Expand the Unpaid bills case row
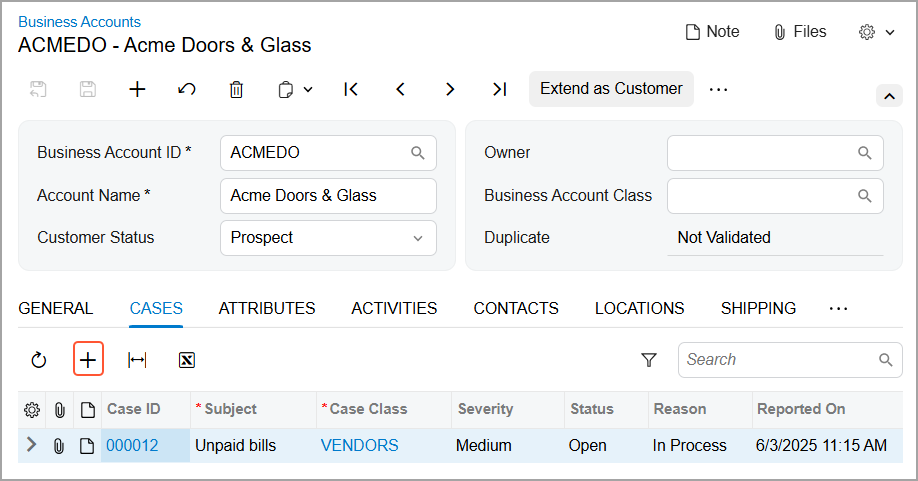The height and width of the screenshot is (481, 918). pos(31,445)
